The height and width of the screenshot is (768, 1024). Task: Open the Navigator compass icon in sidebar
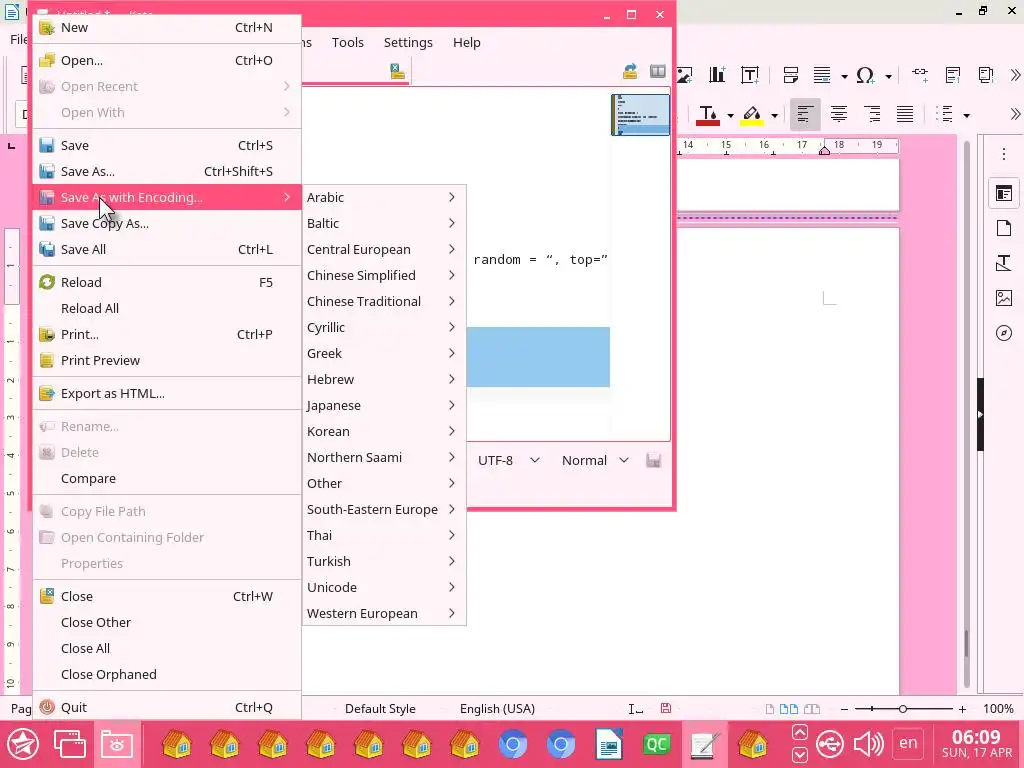1004,333
